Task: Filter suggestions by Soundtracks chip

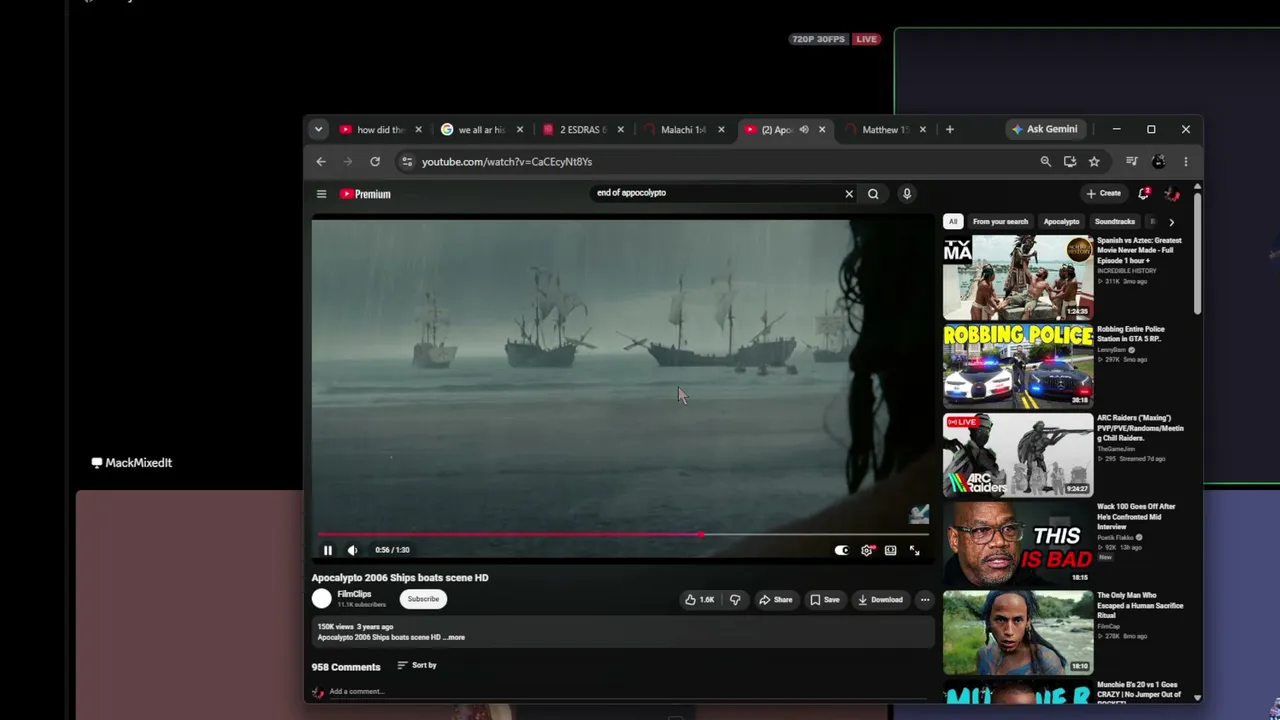Action: [x=1114, y=222]
